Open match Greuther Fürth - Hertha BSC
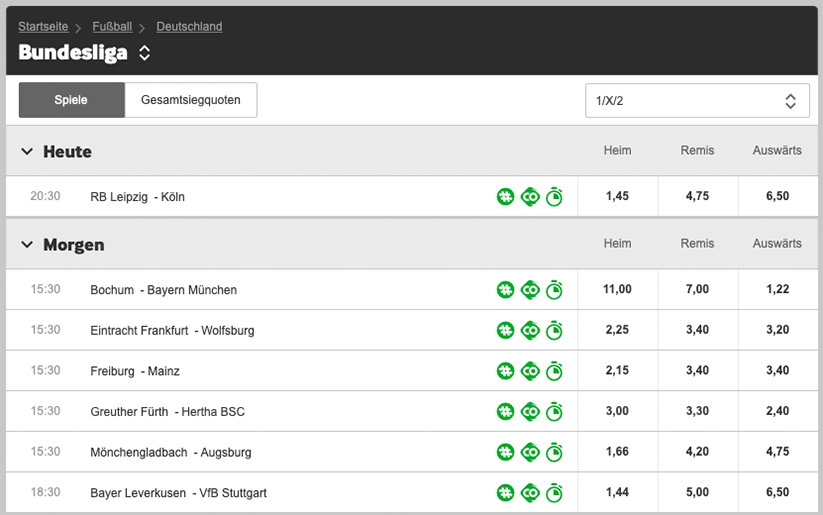The image size is (823, 515). coord(167,412)
